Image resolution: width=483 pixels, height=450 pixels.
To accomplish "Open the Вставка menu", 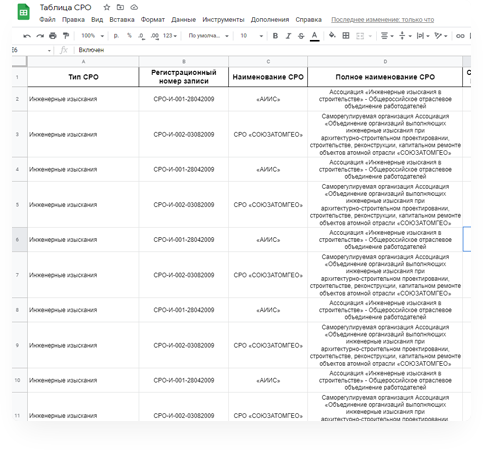I will 122,20.
